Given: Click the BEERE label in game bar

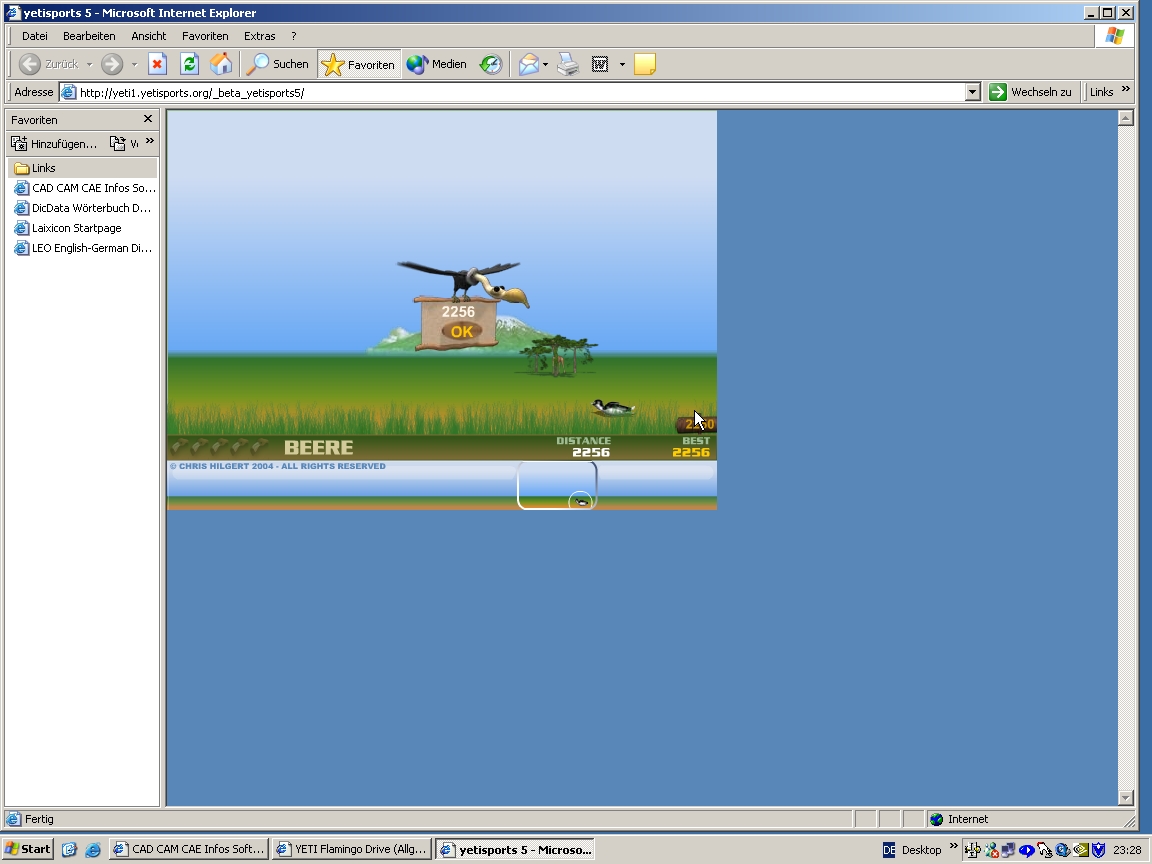Looking at the screenshot, I should click(x=319, y=447).
